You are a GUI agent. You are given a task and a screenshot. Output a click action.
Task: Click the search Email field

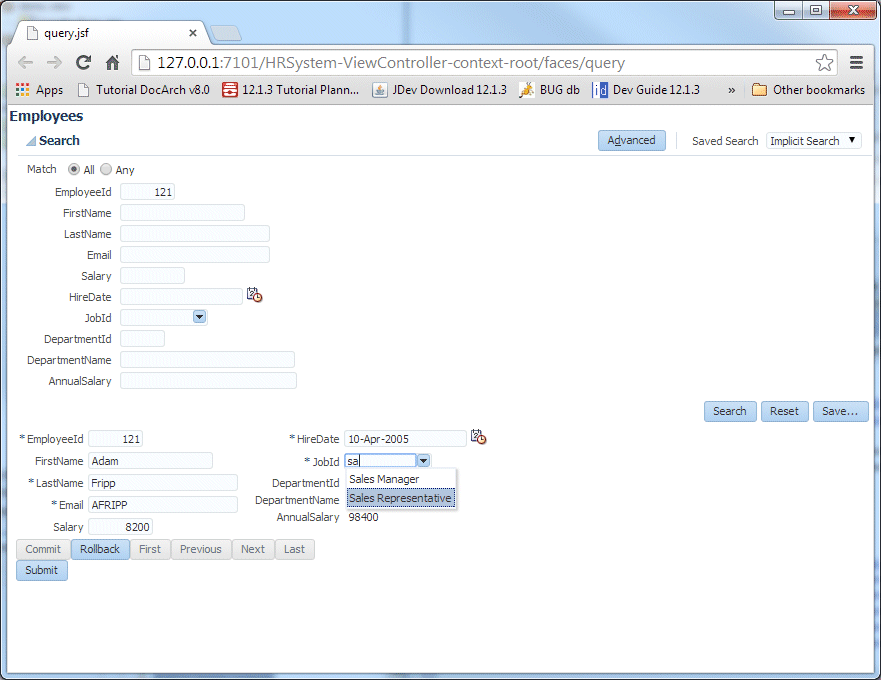(195, 255)
